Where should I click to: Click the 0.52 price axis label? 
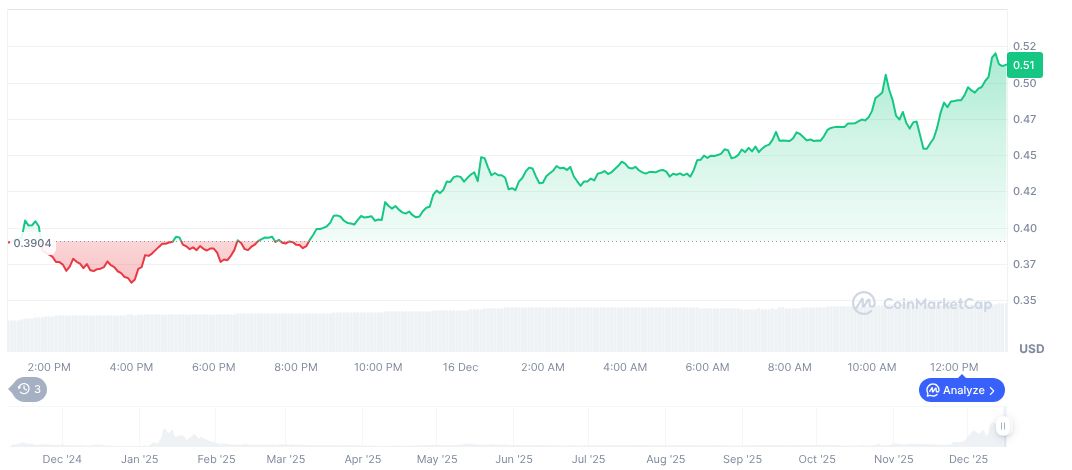click(x=1023, y=46)
